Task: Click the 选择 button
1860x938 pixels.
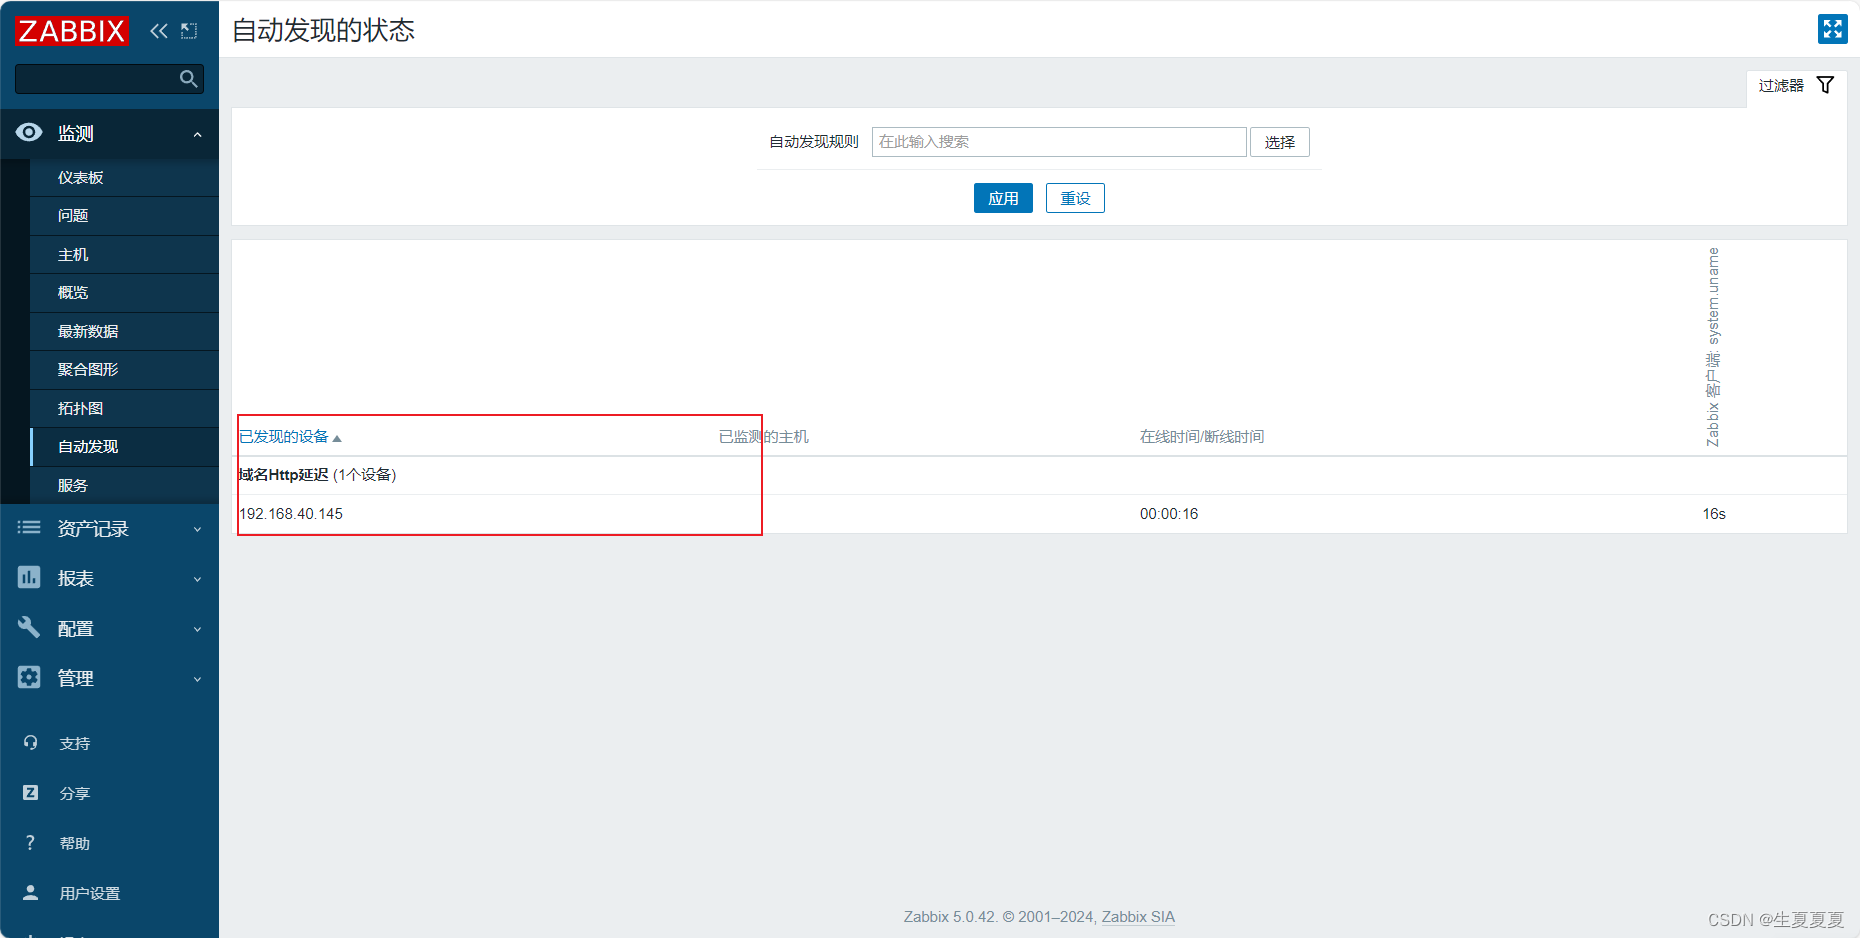Action: coord(1279,142)
